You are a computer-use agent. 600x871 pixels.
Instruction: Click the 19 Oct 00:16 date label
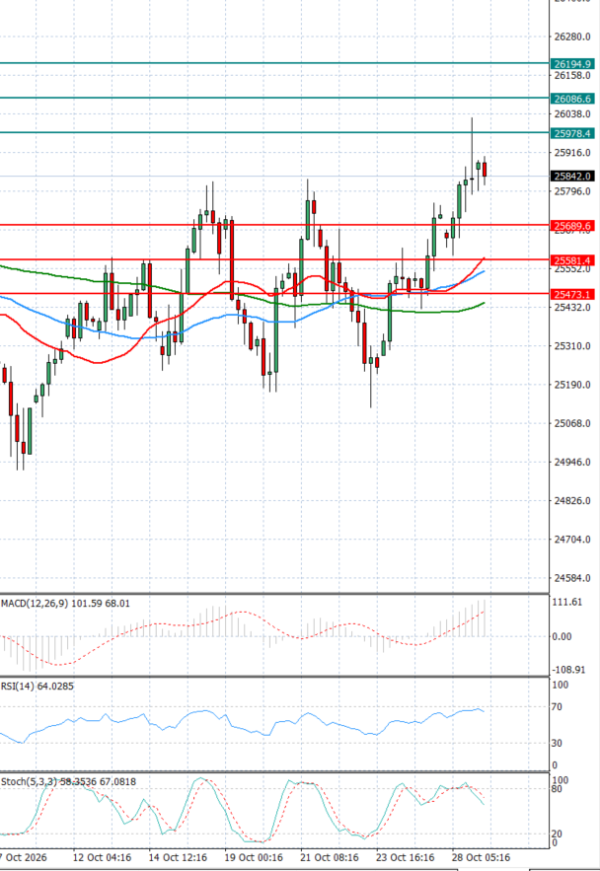[x=253, y=857]
